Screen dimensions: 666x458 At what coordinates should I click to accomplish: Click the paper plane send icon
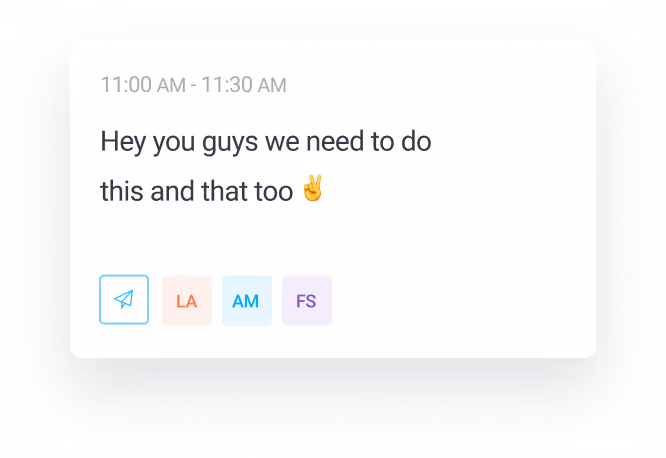point(124,300)
